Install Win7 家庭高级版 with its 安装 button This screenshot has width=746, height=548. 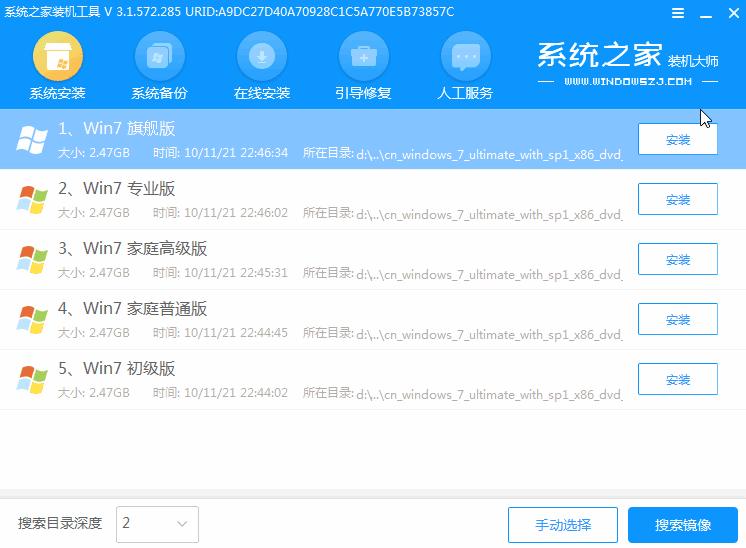[677, 259]
